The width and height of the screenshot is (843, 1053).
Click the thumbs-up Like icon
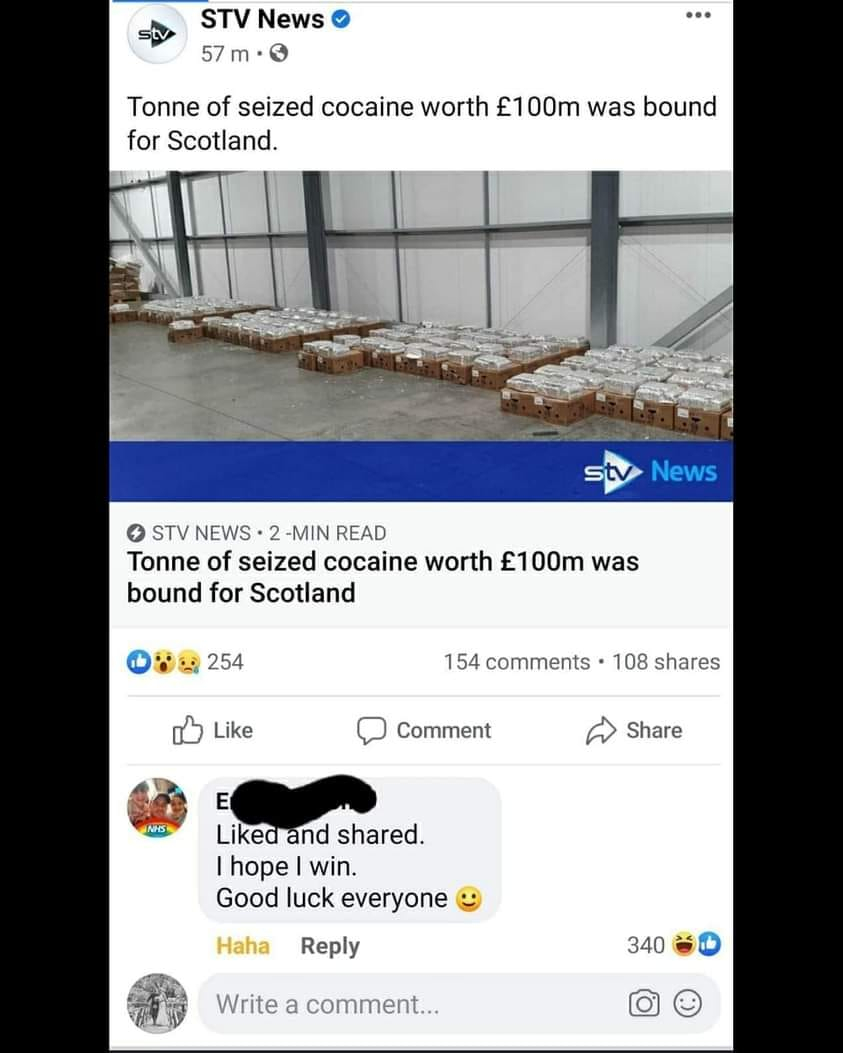click(x=187, y=730)
